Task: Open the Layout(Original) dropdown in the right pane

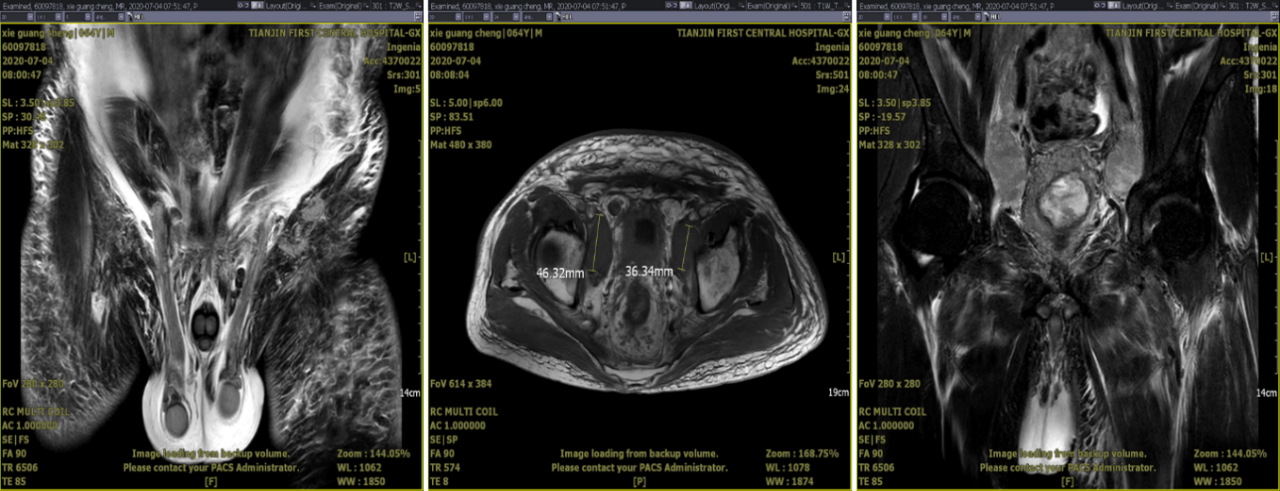Action: click(x=1148, y=5)
